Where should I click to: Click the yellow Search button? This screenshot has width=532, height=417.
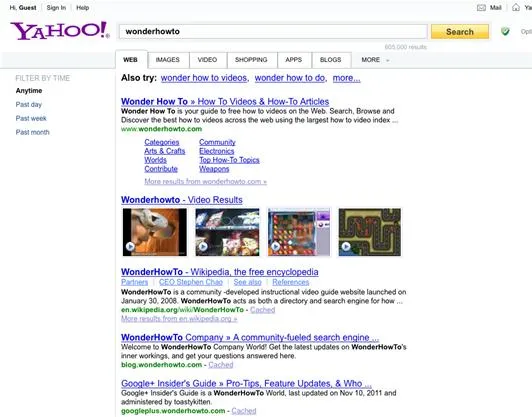tap(460, 32)
